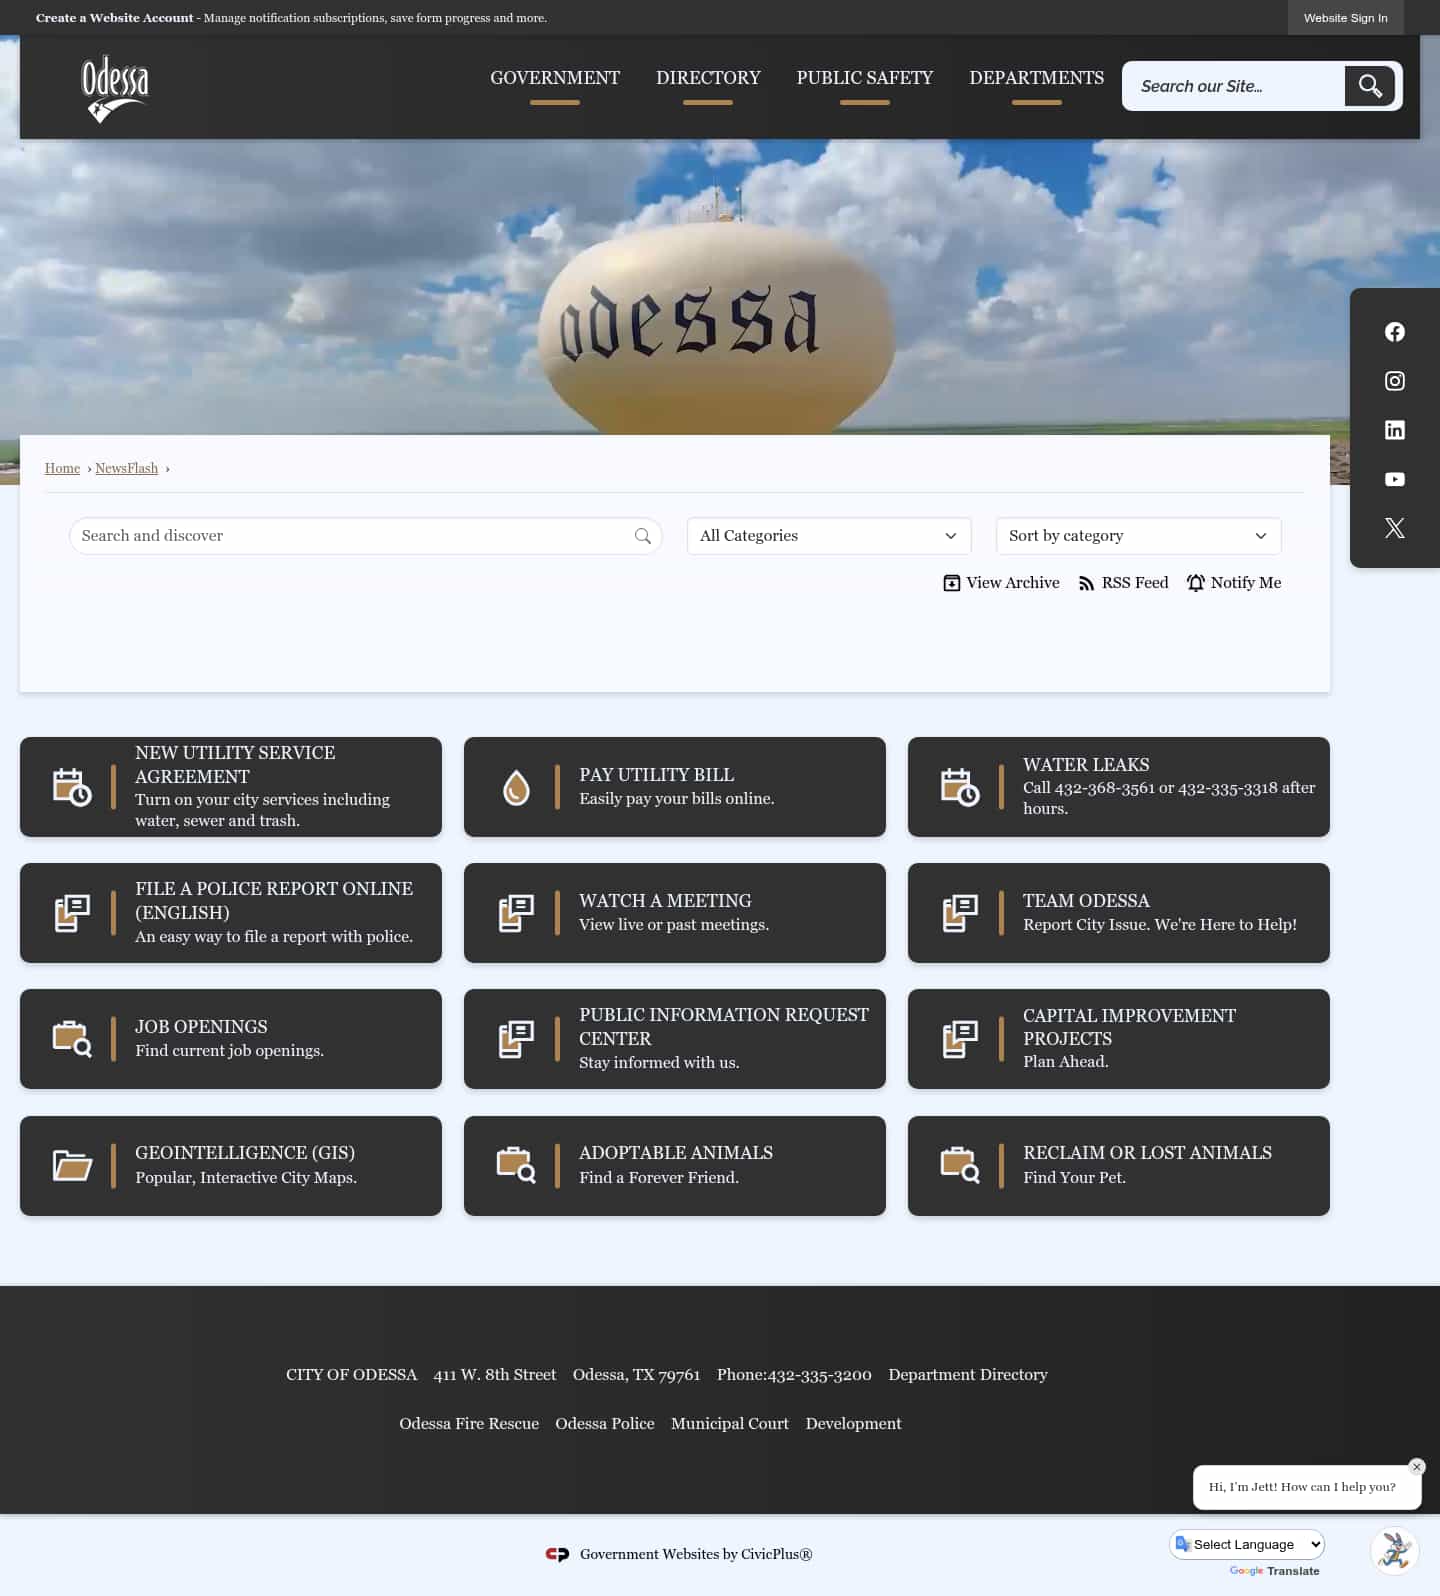
Task: Open the Jett chatbot avatar
Action: [1394, 1551]
